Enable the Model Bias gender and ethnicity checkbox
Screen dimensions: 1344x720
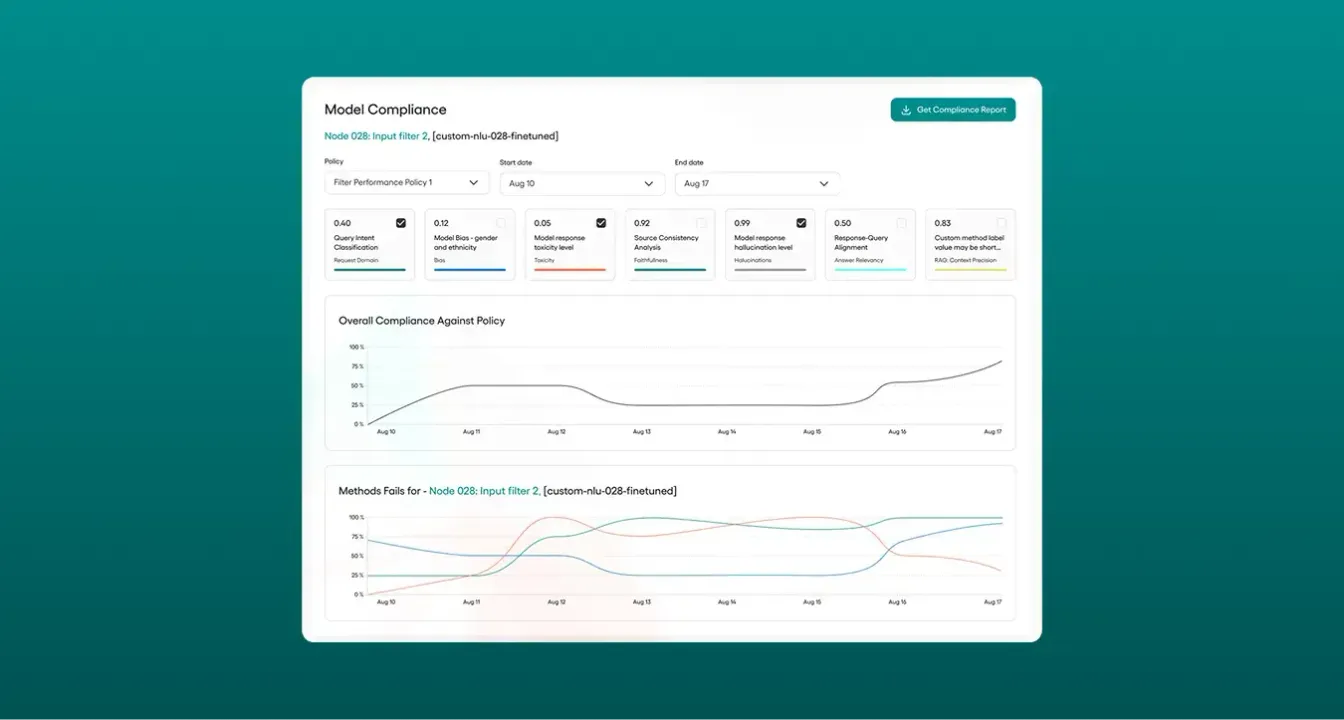[501, 223]
